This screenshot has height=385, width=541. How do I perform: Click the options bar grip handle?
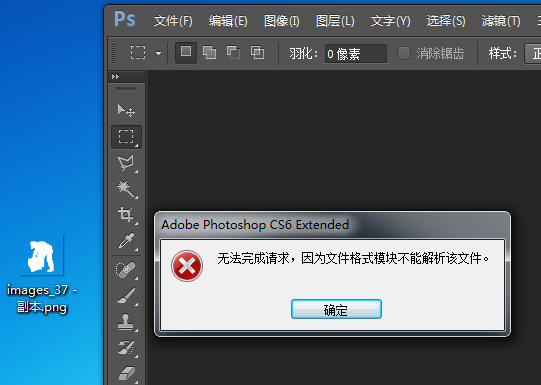(114, 53)
